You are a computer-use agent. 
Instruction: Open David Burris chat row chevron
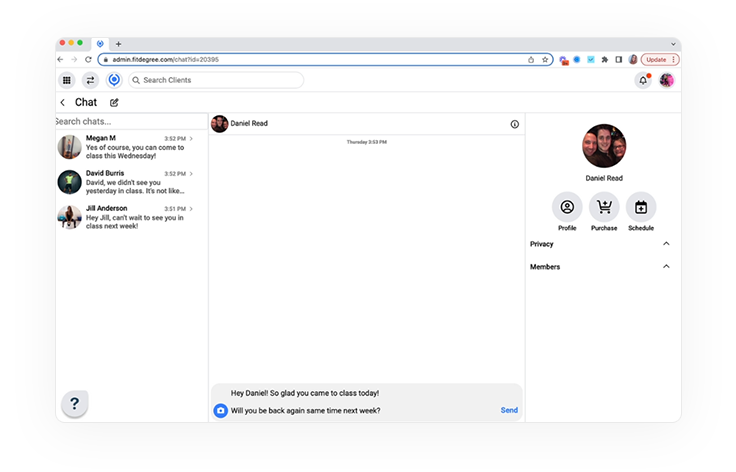(x=191, y=174)
